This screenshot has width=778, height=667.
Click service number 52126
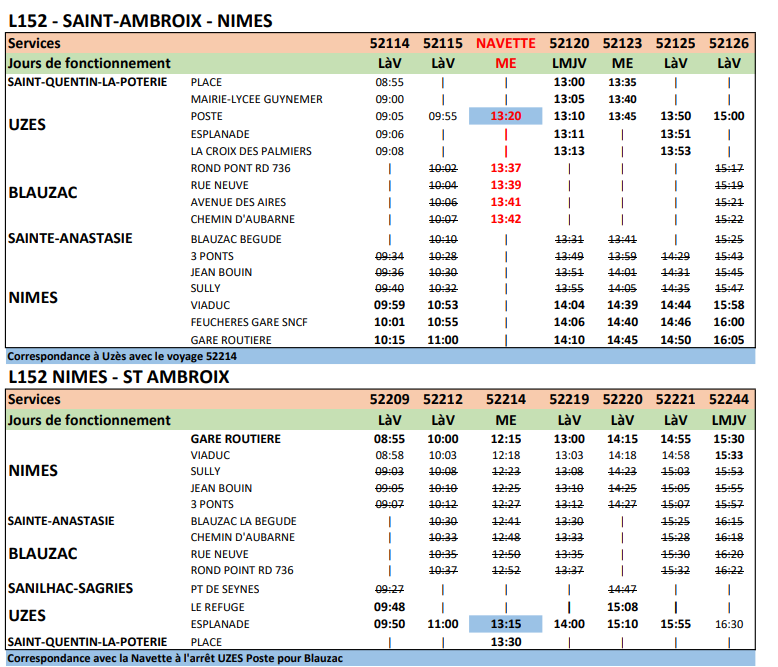coord(729,44)
